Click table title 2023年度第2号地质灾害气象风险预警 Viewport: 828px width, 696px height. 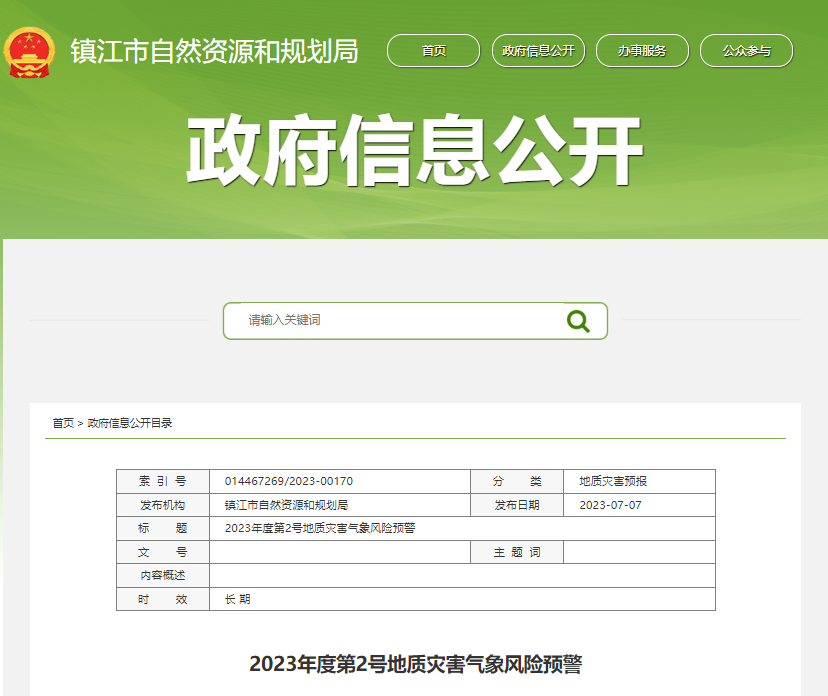[x=320, y=528]
